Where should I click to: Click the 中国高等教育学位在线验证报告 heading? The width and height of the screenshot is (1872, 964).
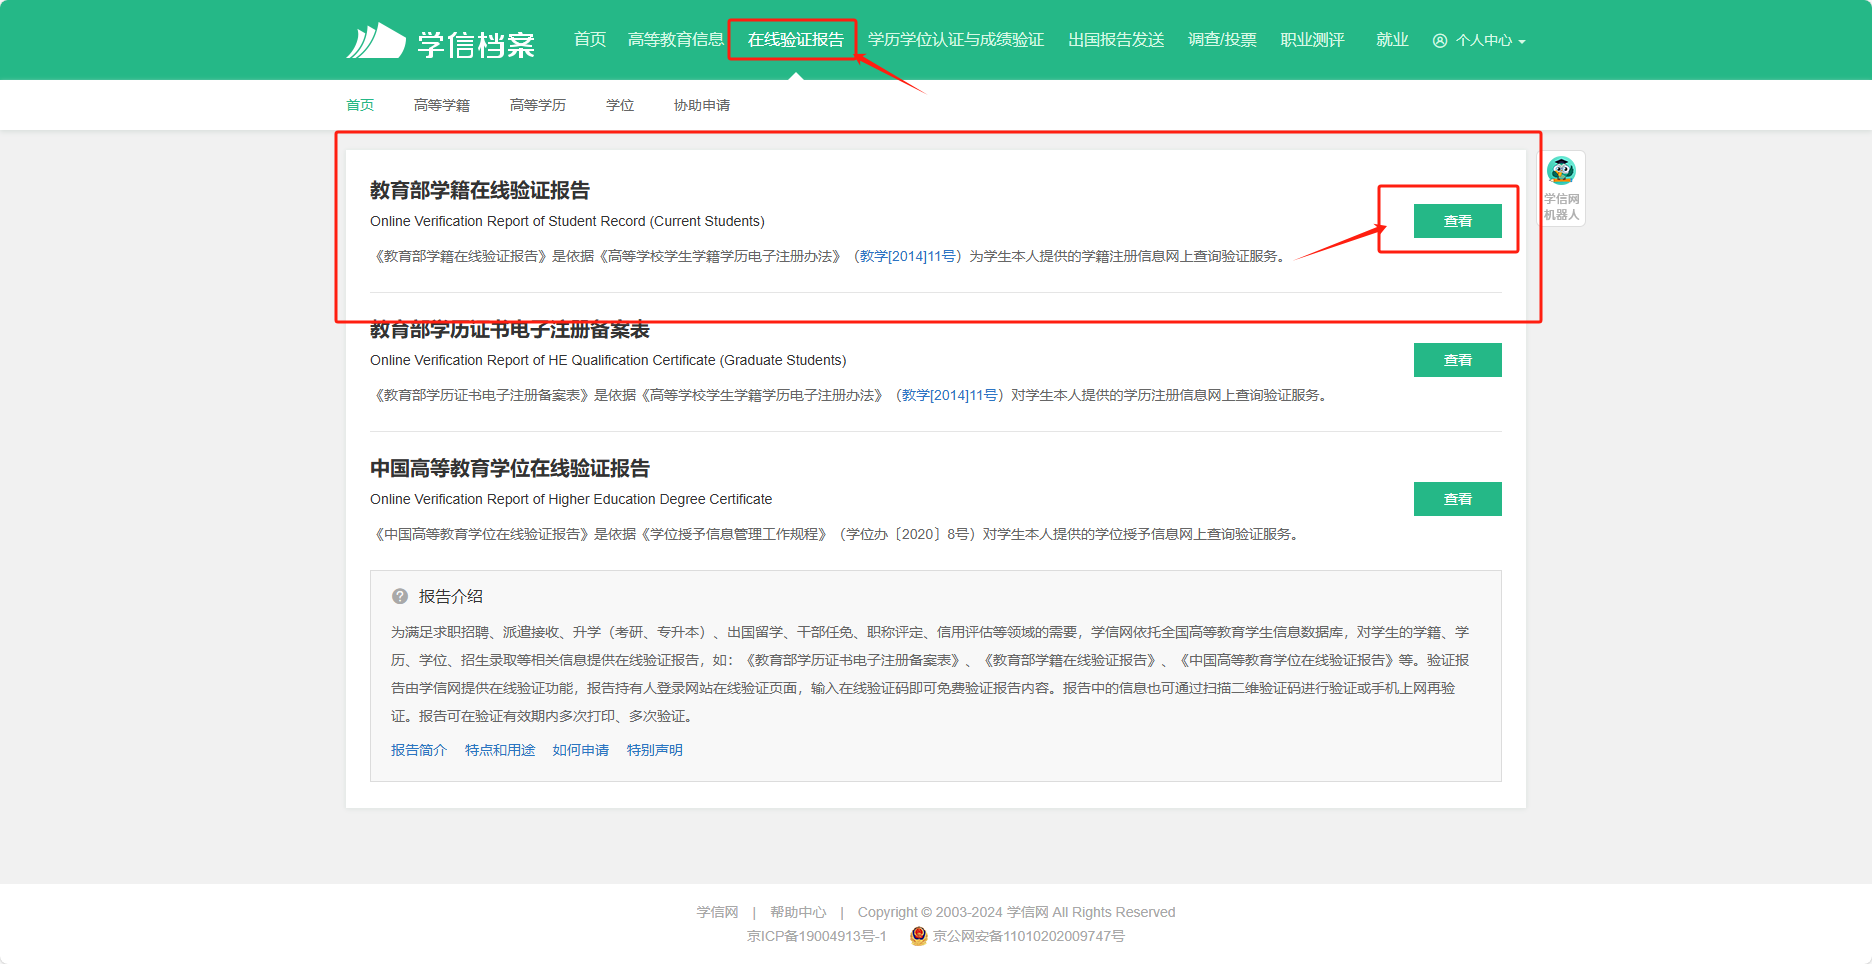tap(510, 468)
